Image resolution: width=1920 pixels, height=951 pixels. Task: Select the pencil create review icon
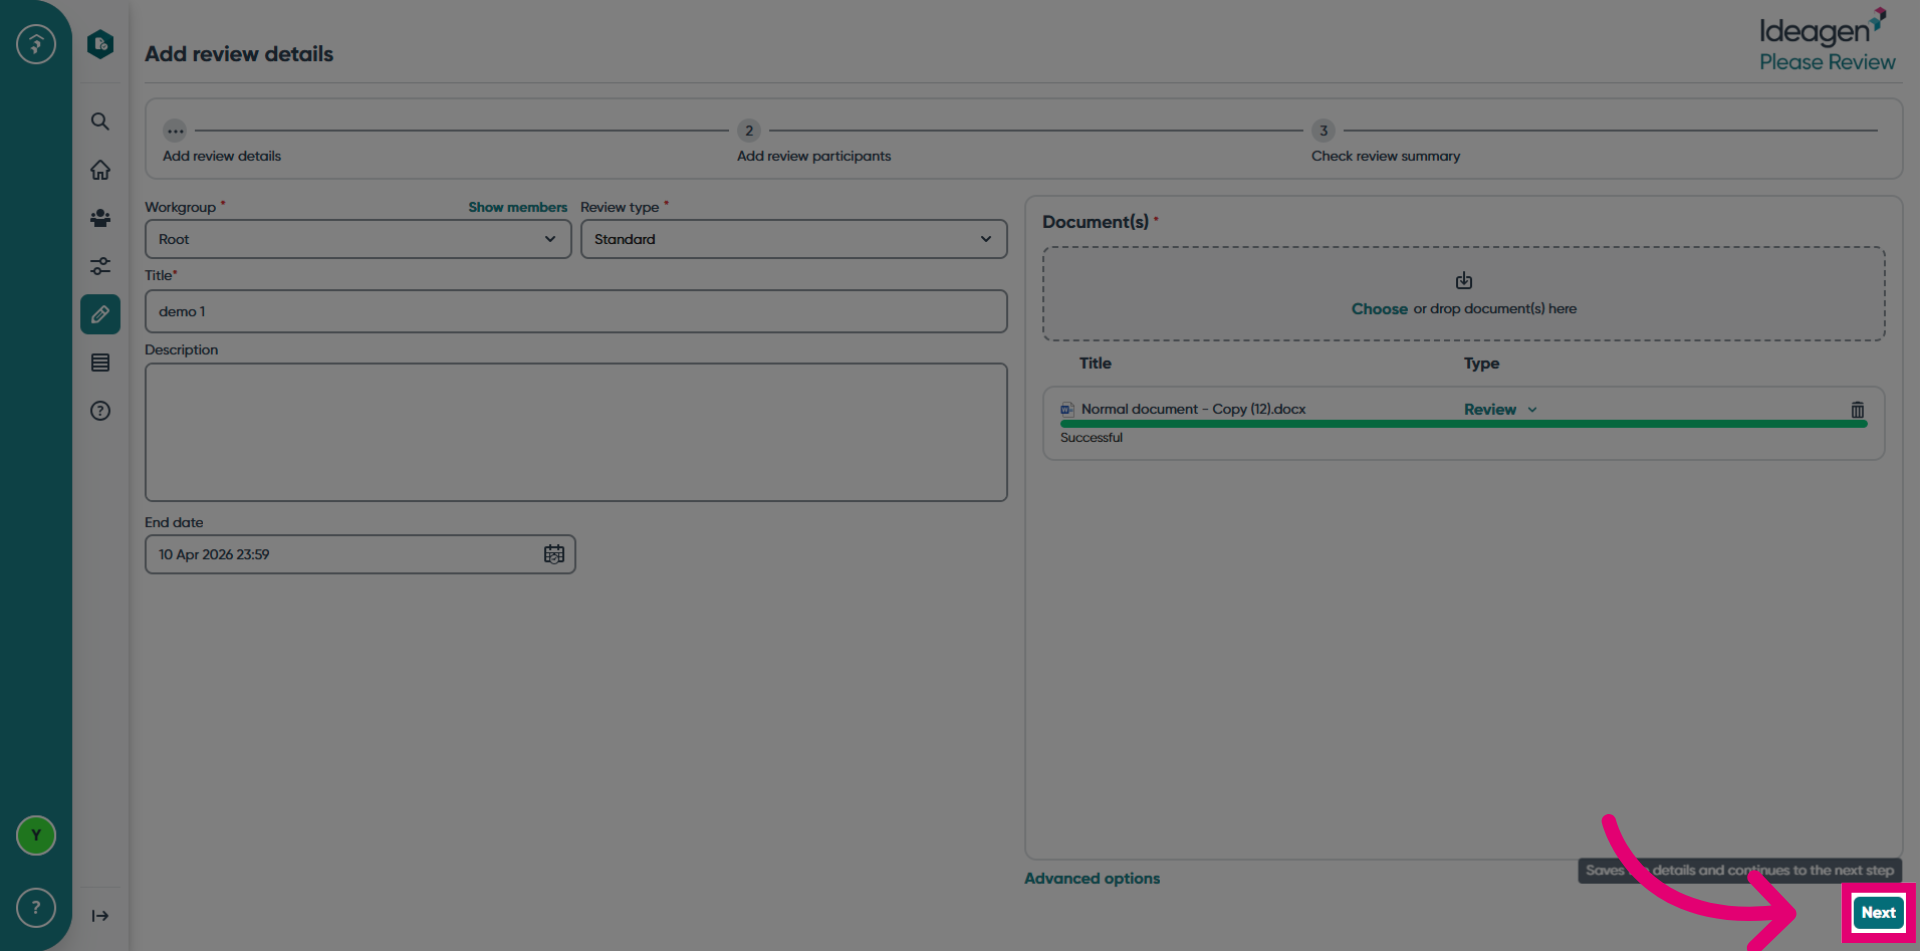(x=100, y=314)
